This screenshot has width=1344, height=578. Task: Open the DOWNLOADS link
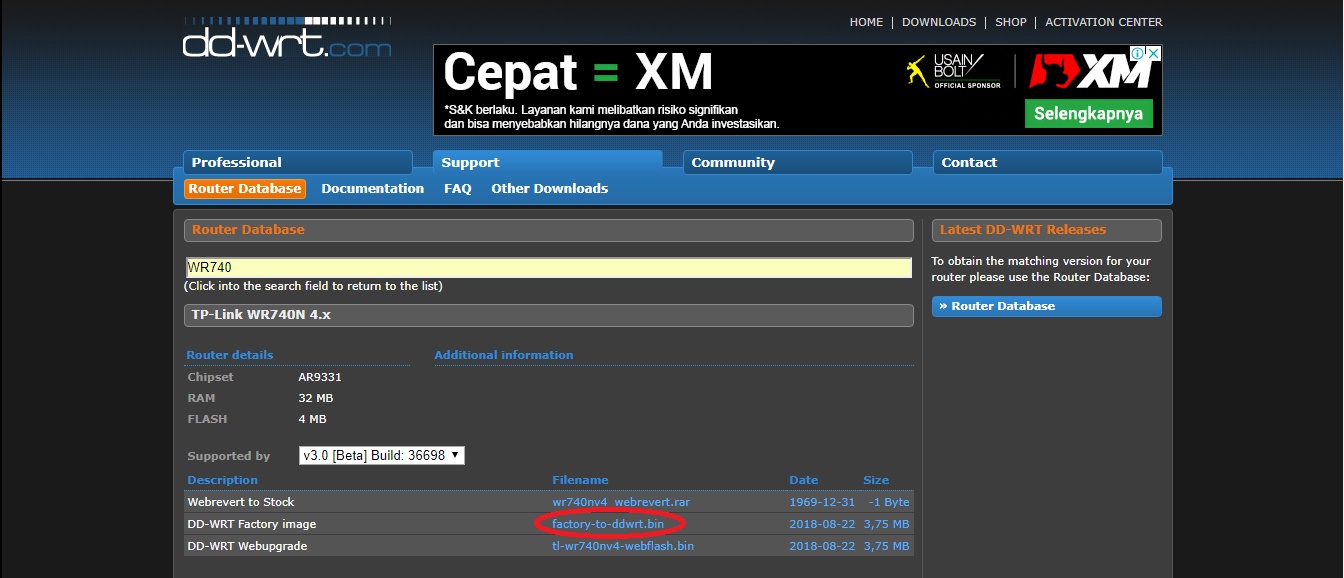click(939, 22)
